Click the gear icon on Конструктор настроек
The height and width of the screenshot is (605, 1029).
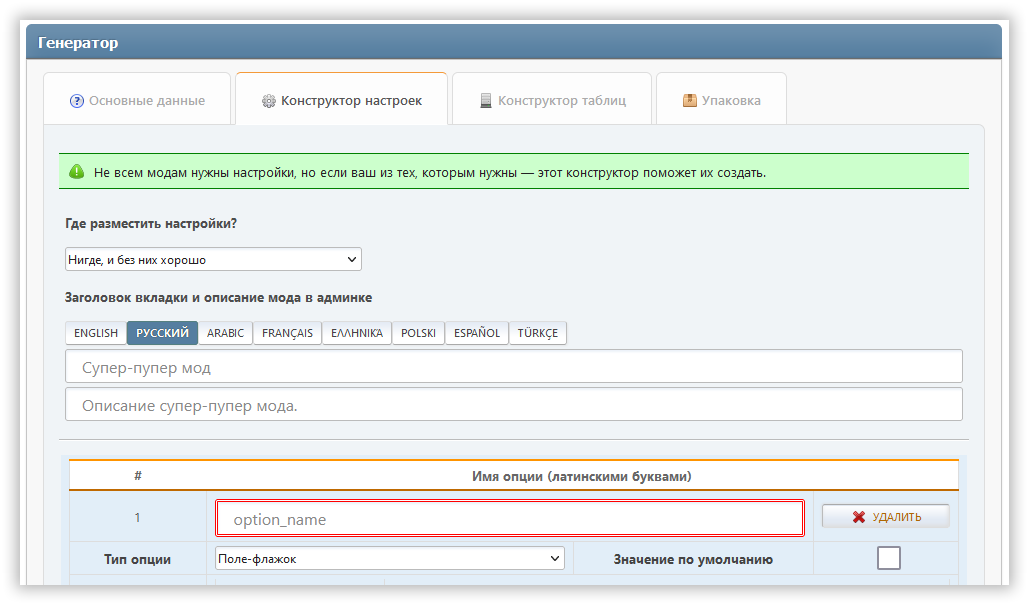pos(268,101)
